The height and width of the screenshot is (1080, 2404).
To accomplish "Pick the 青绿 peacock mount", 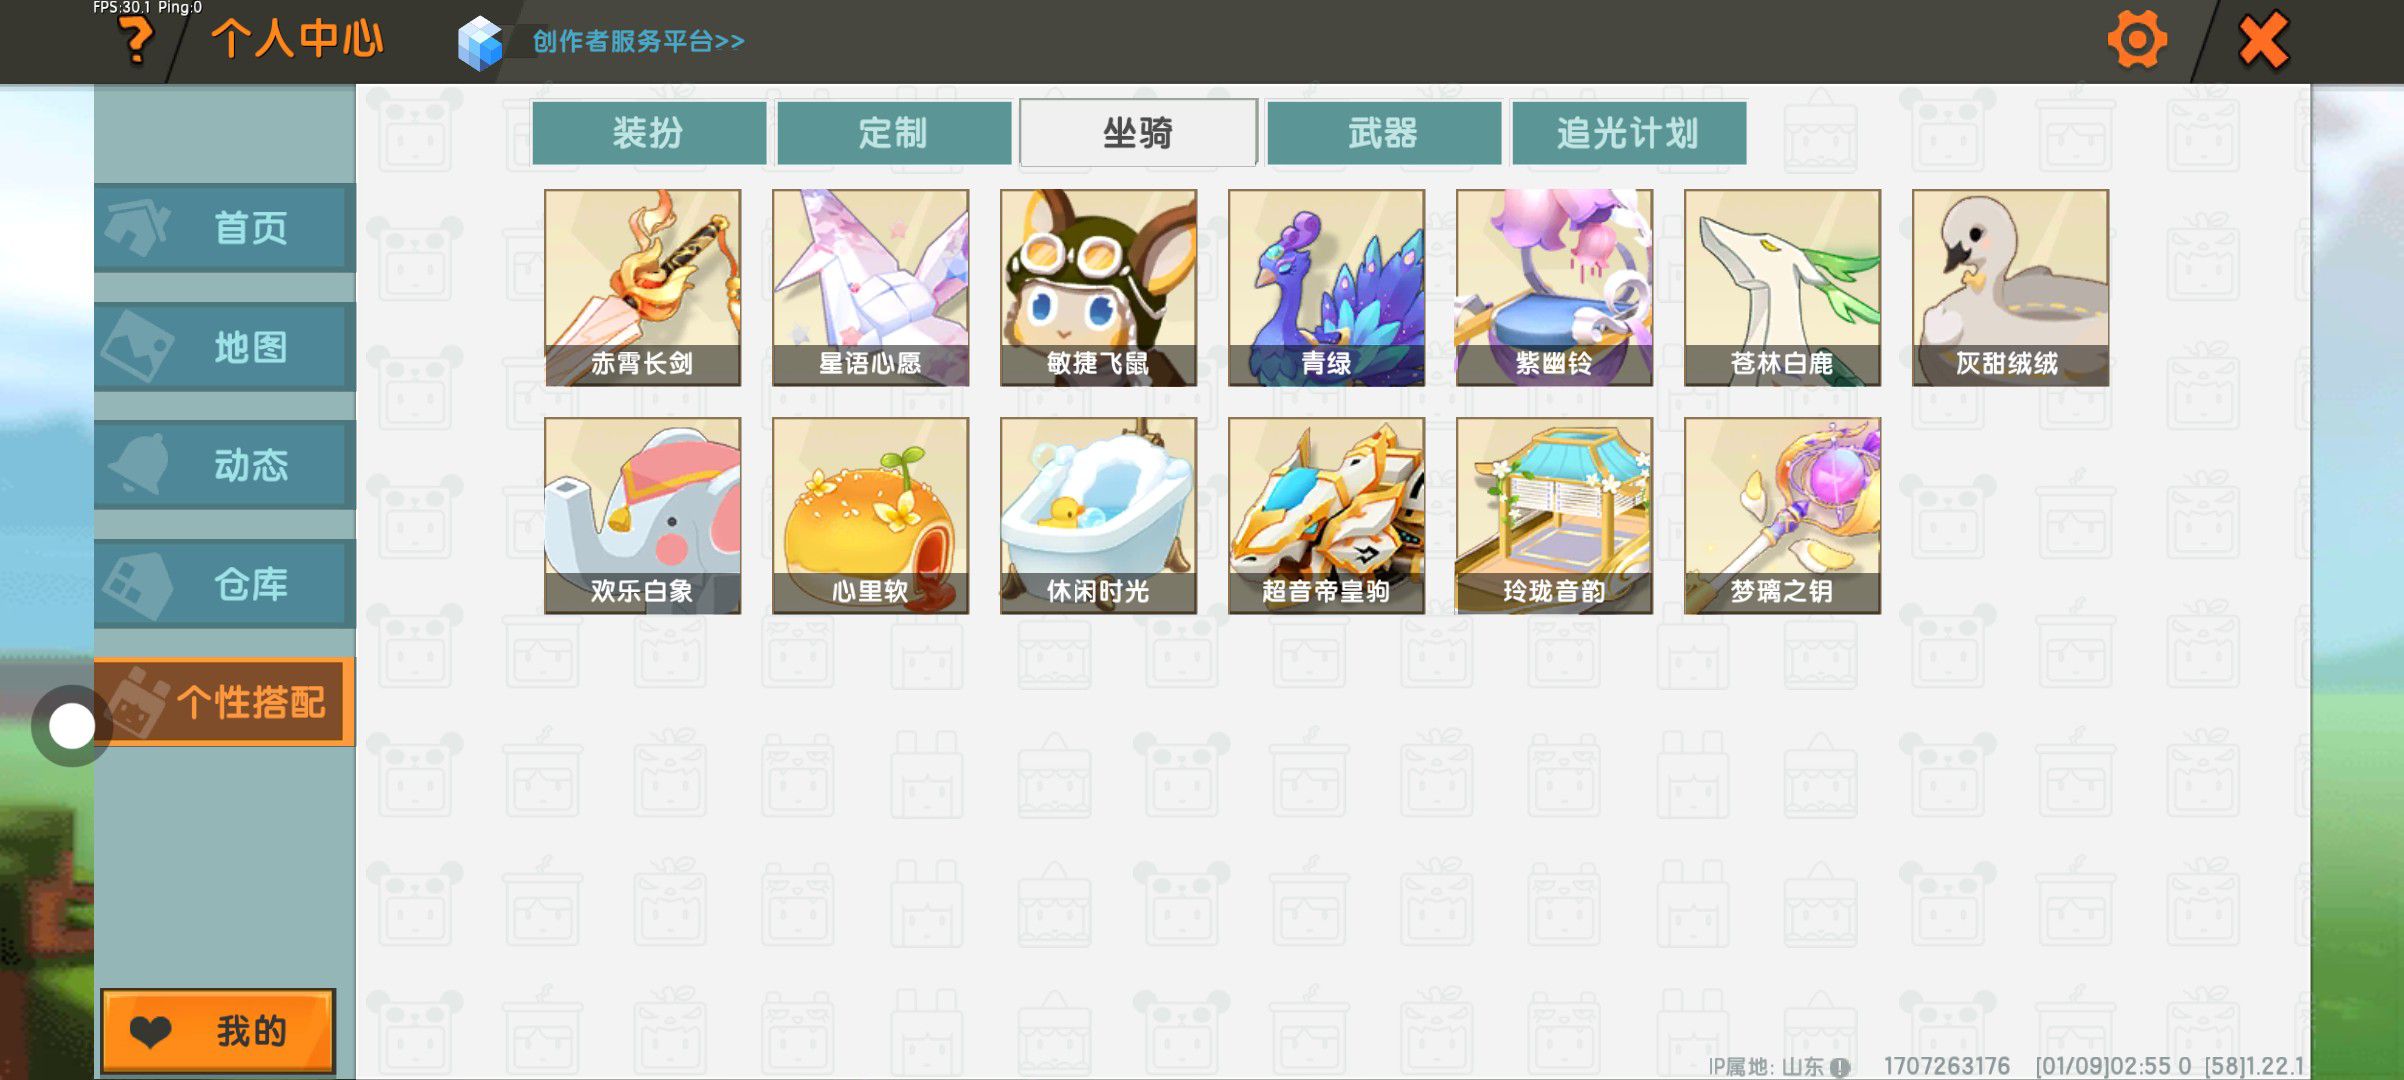I will (x=1326, y=288).
